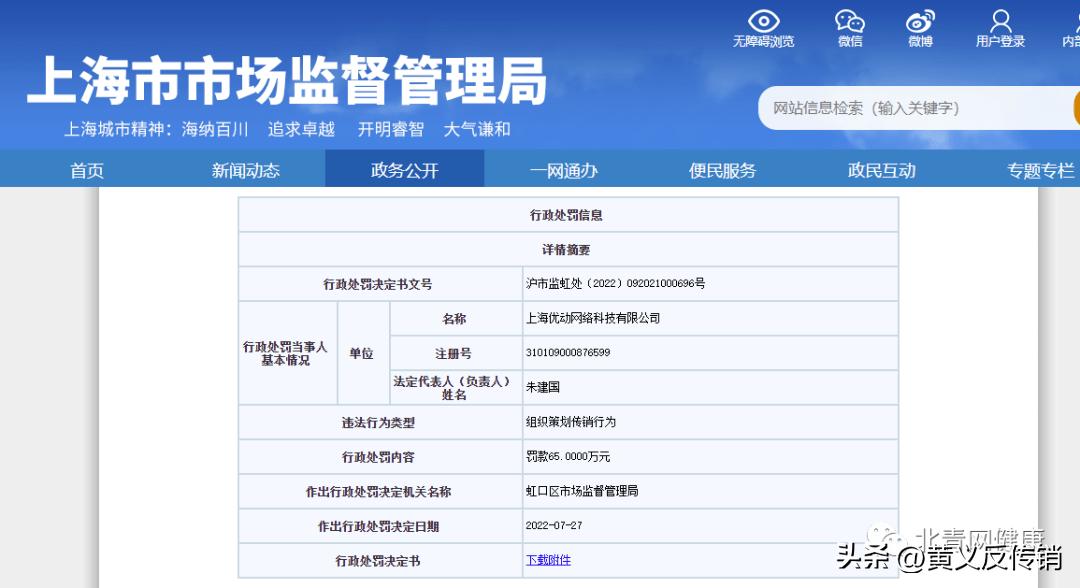Select the 专题专栏 menu item

pos(1041,169)
